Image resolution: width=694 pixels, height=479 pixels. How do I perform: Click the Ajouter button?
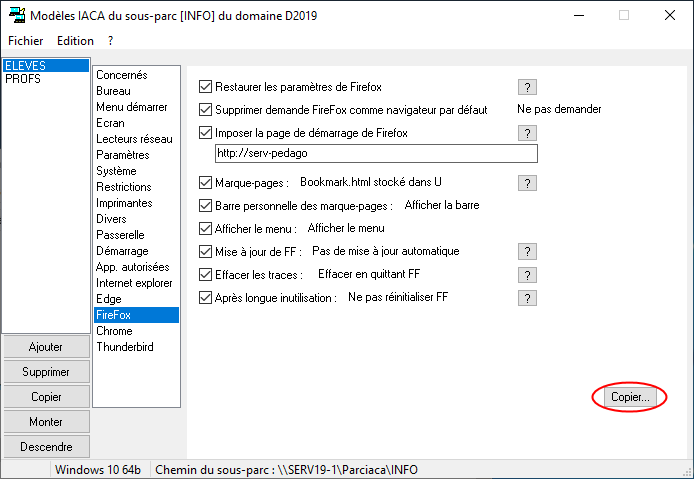(x=46, y=347)
